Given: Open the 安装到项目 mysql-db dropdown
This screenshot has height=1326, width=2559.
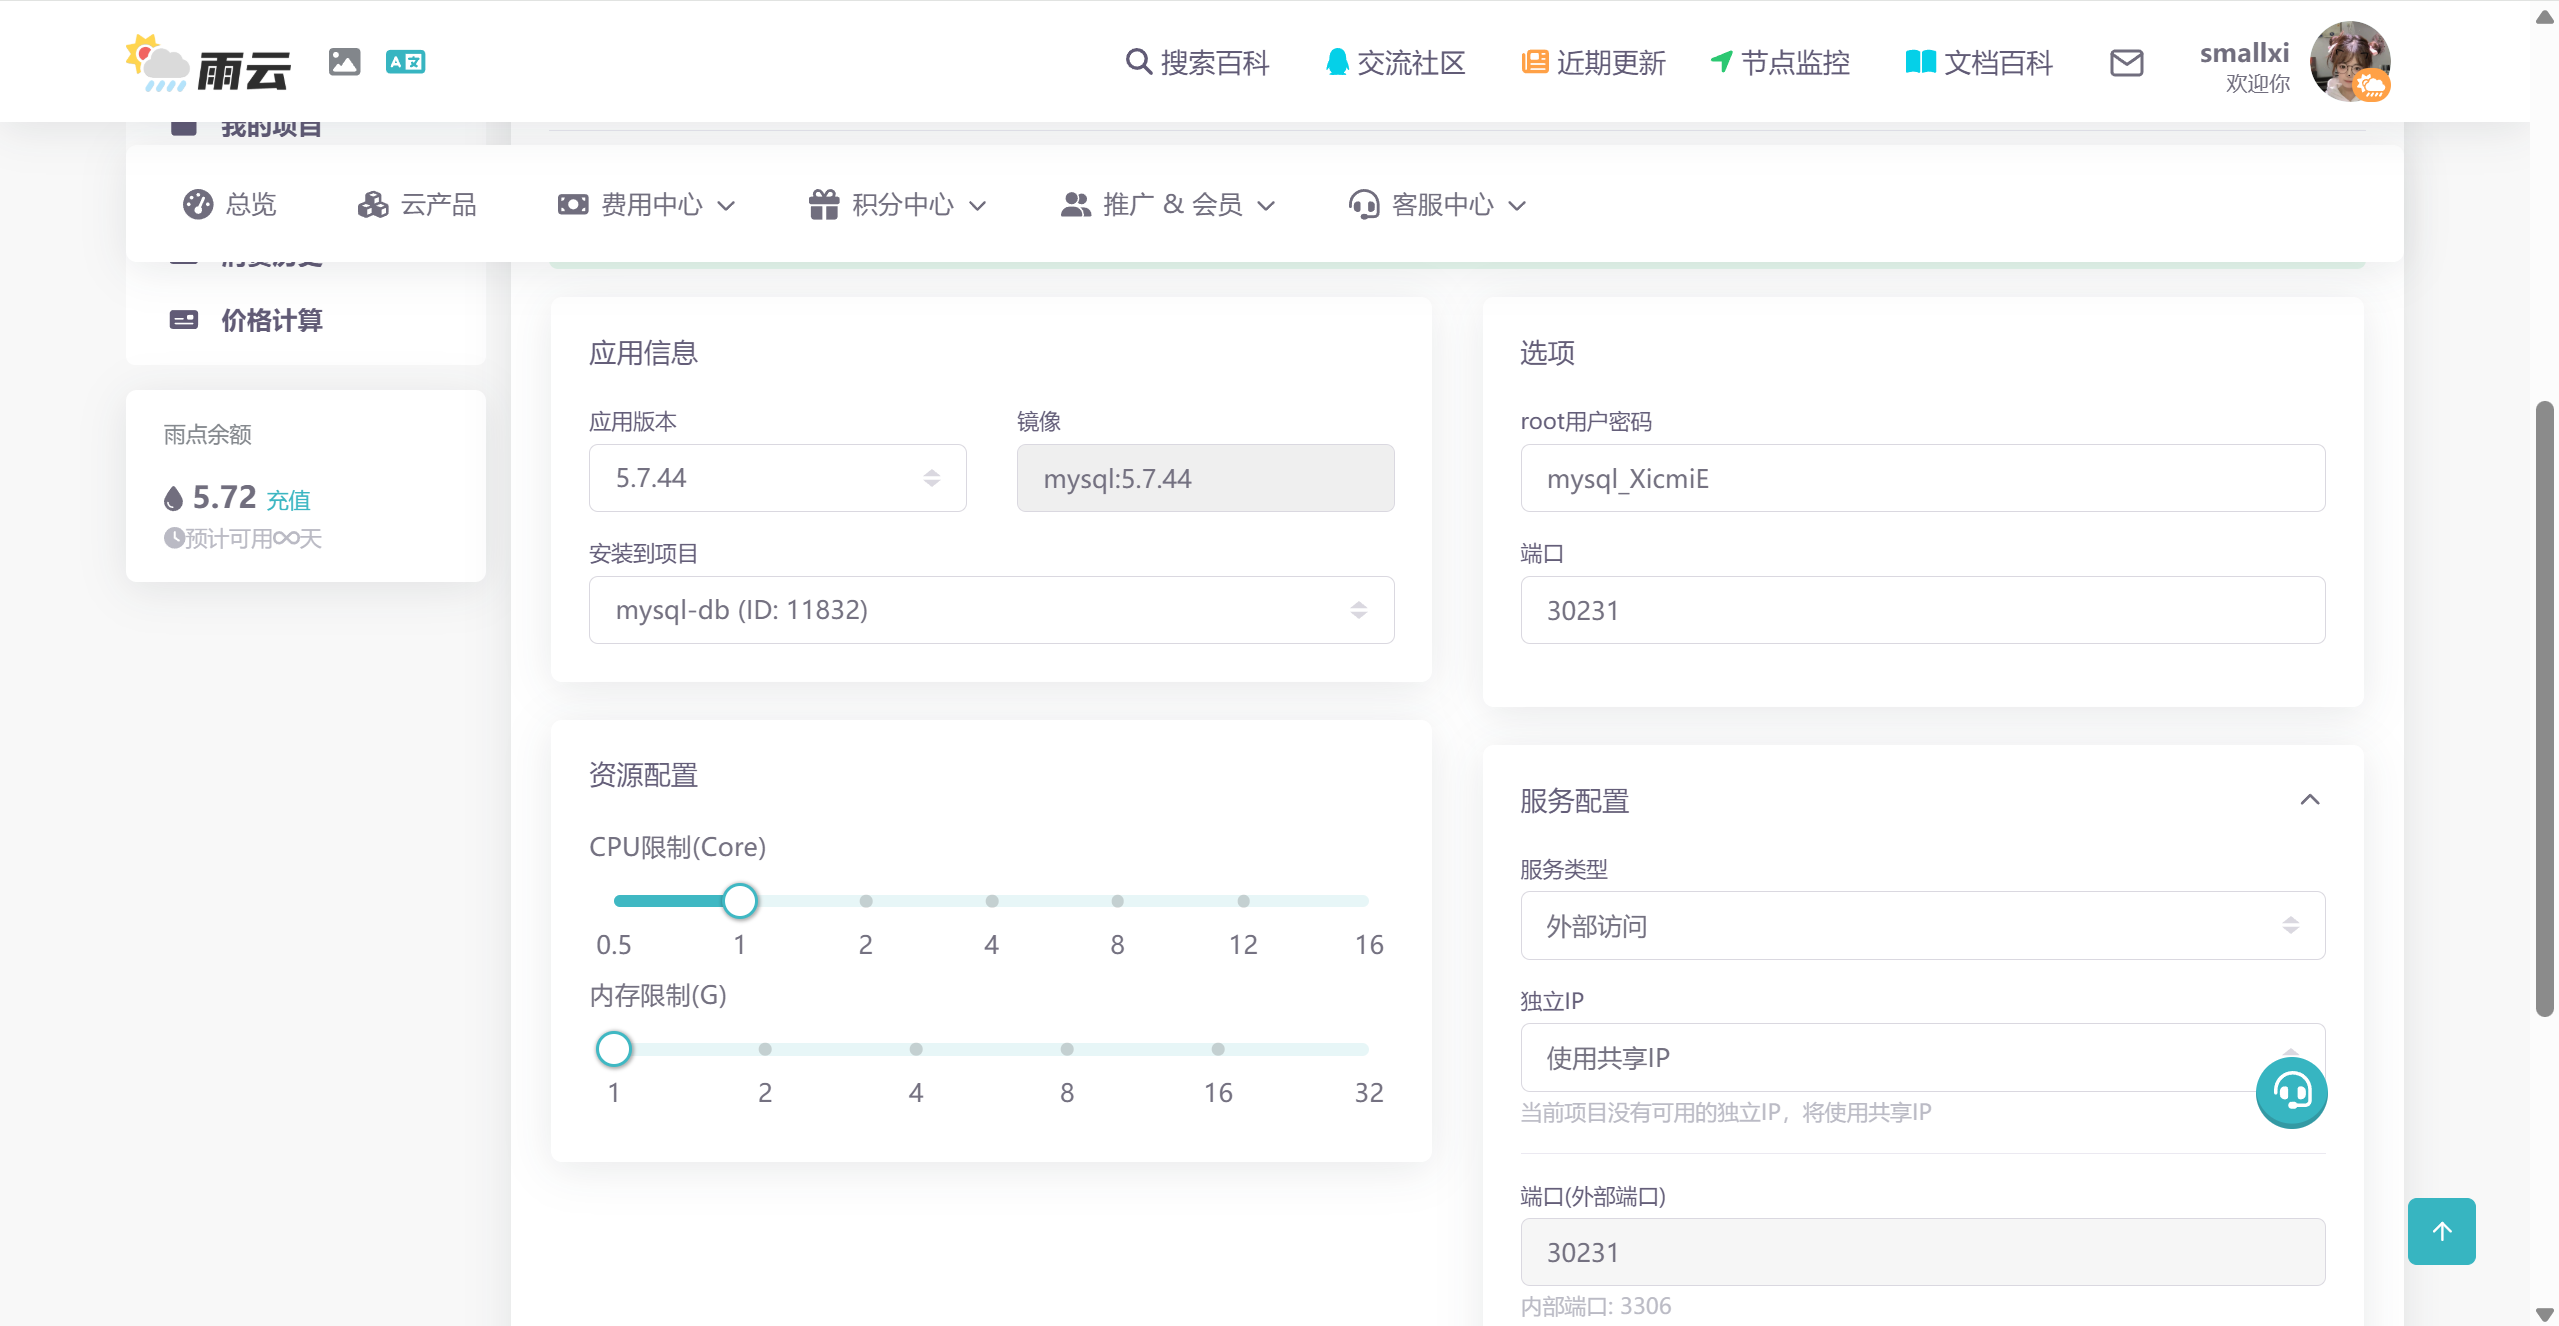Looking at the screenshot, I should pos(990,610).
